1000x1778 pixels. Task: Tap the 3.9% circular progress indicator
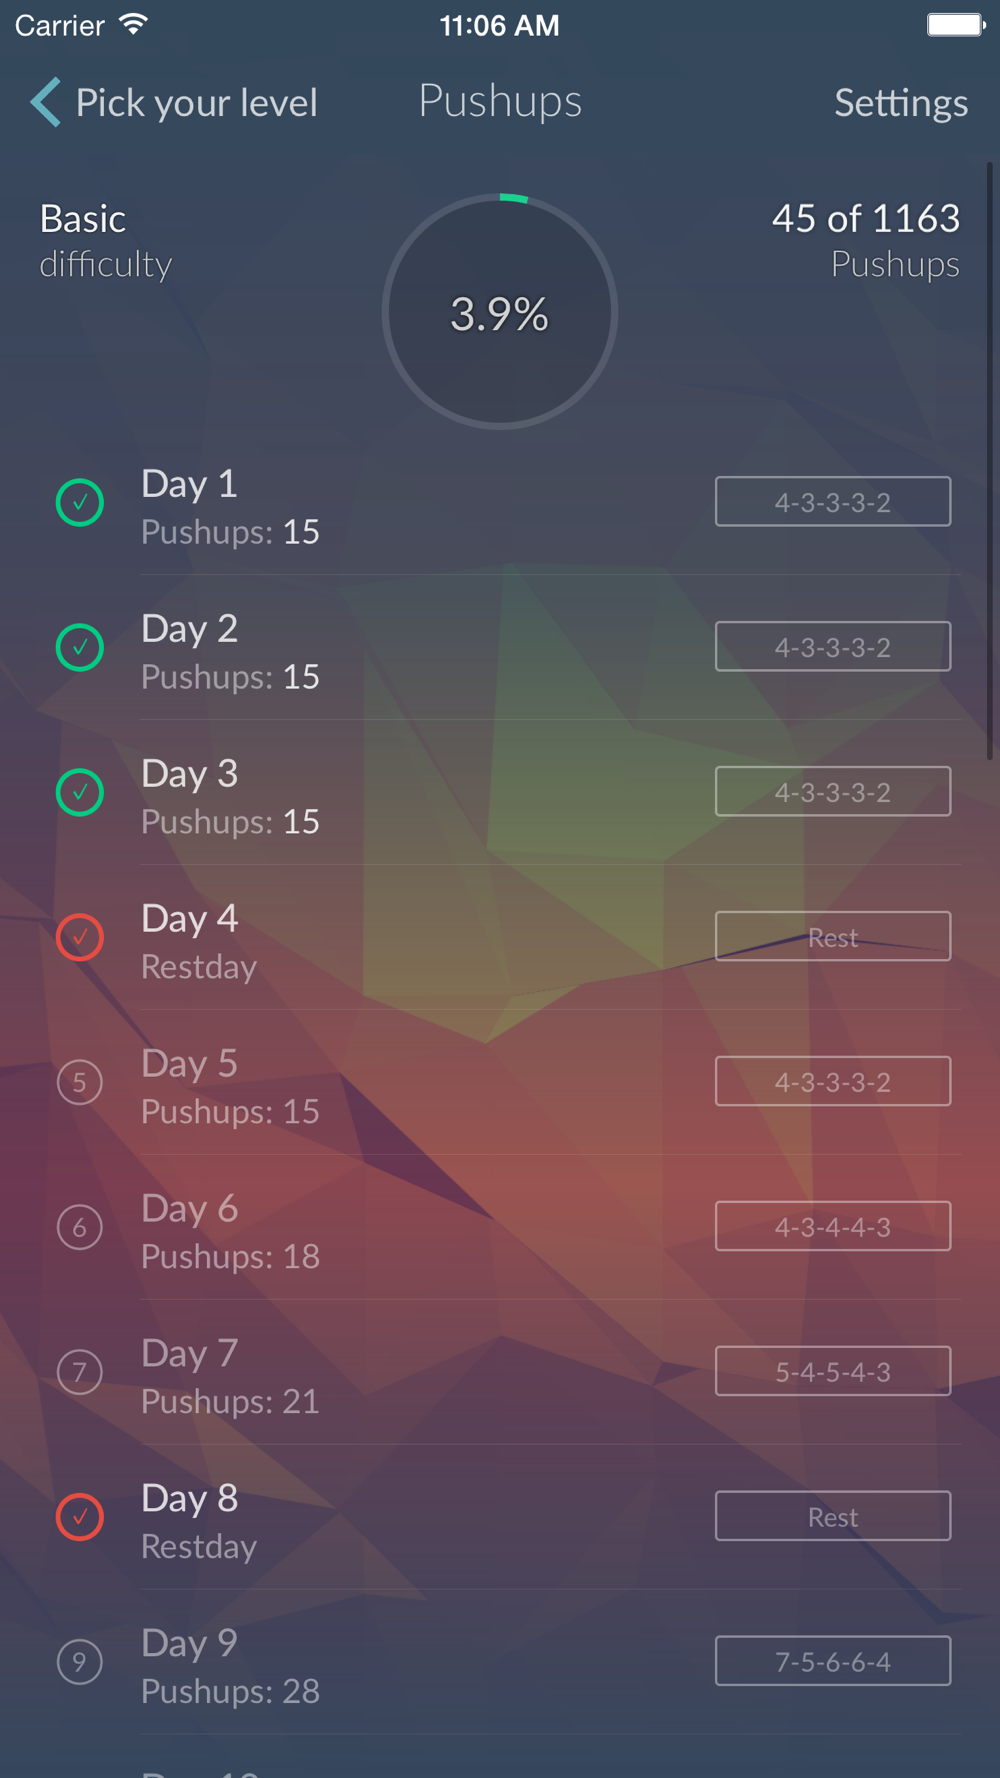pos(500,312)
